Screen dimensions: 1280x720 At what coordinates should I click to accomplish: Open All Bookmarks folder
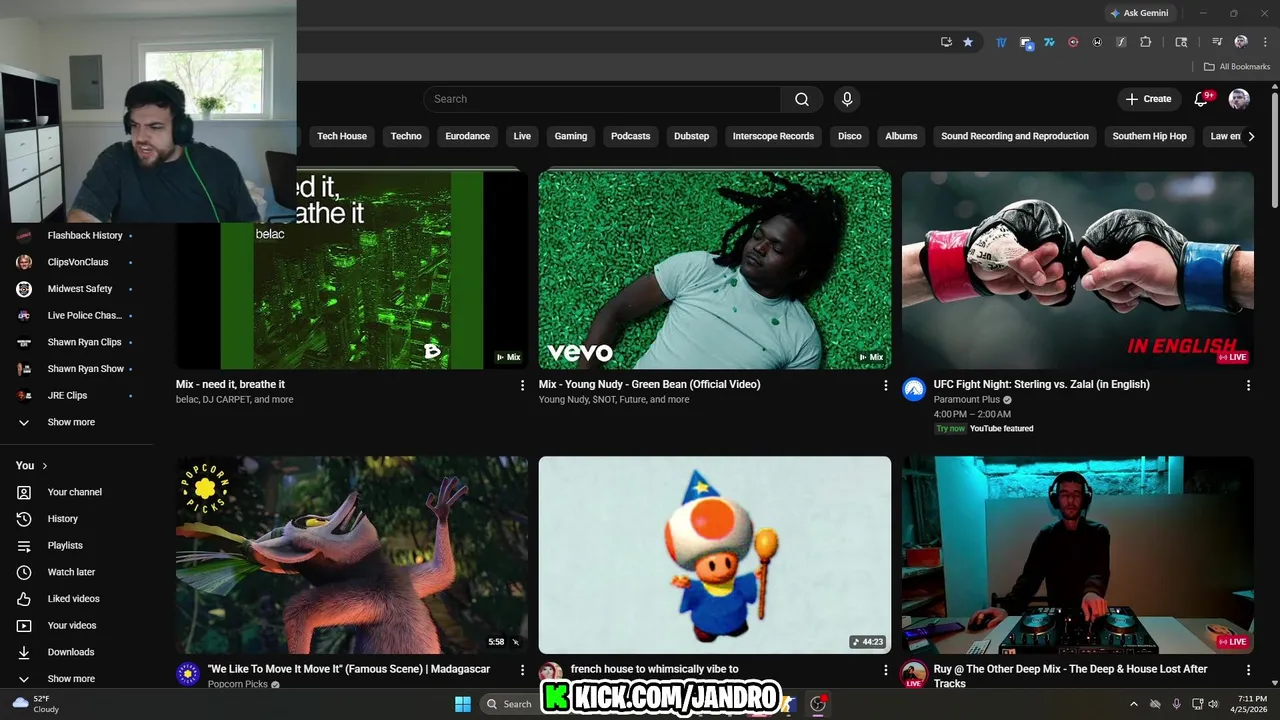tap(1237, 67)
